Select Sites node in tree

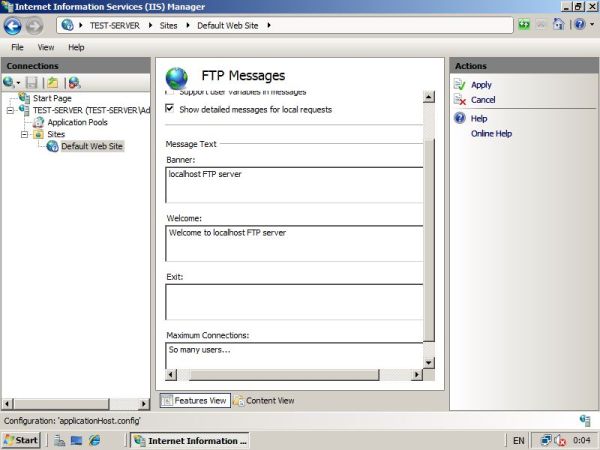pos(56,134)
